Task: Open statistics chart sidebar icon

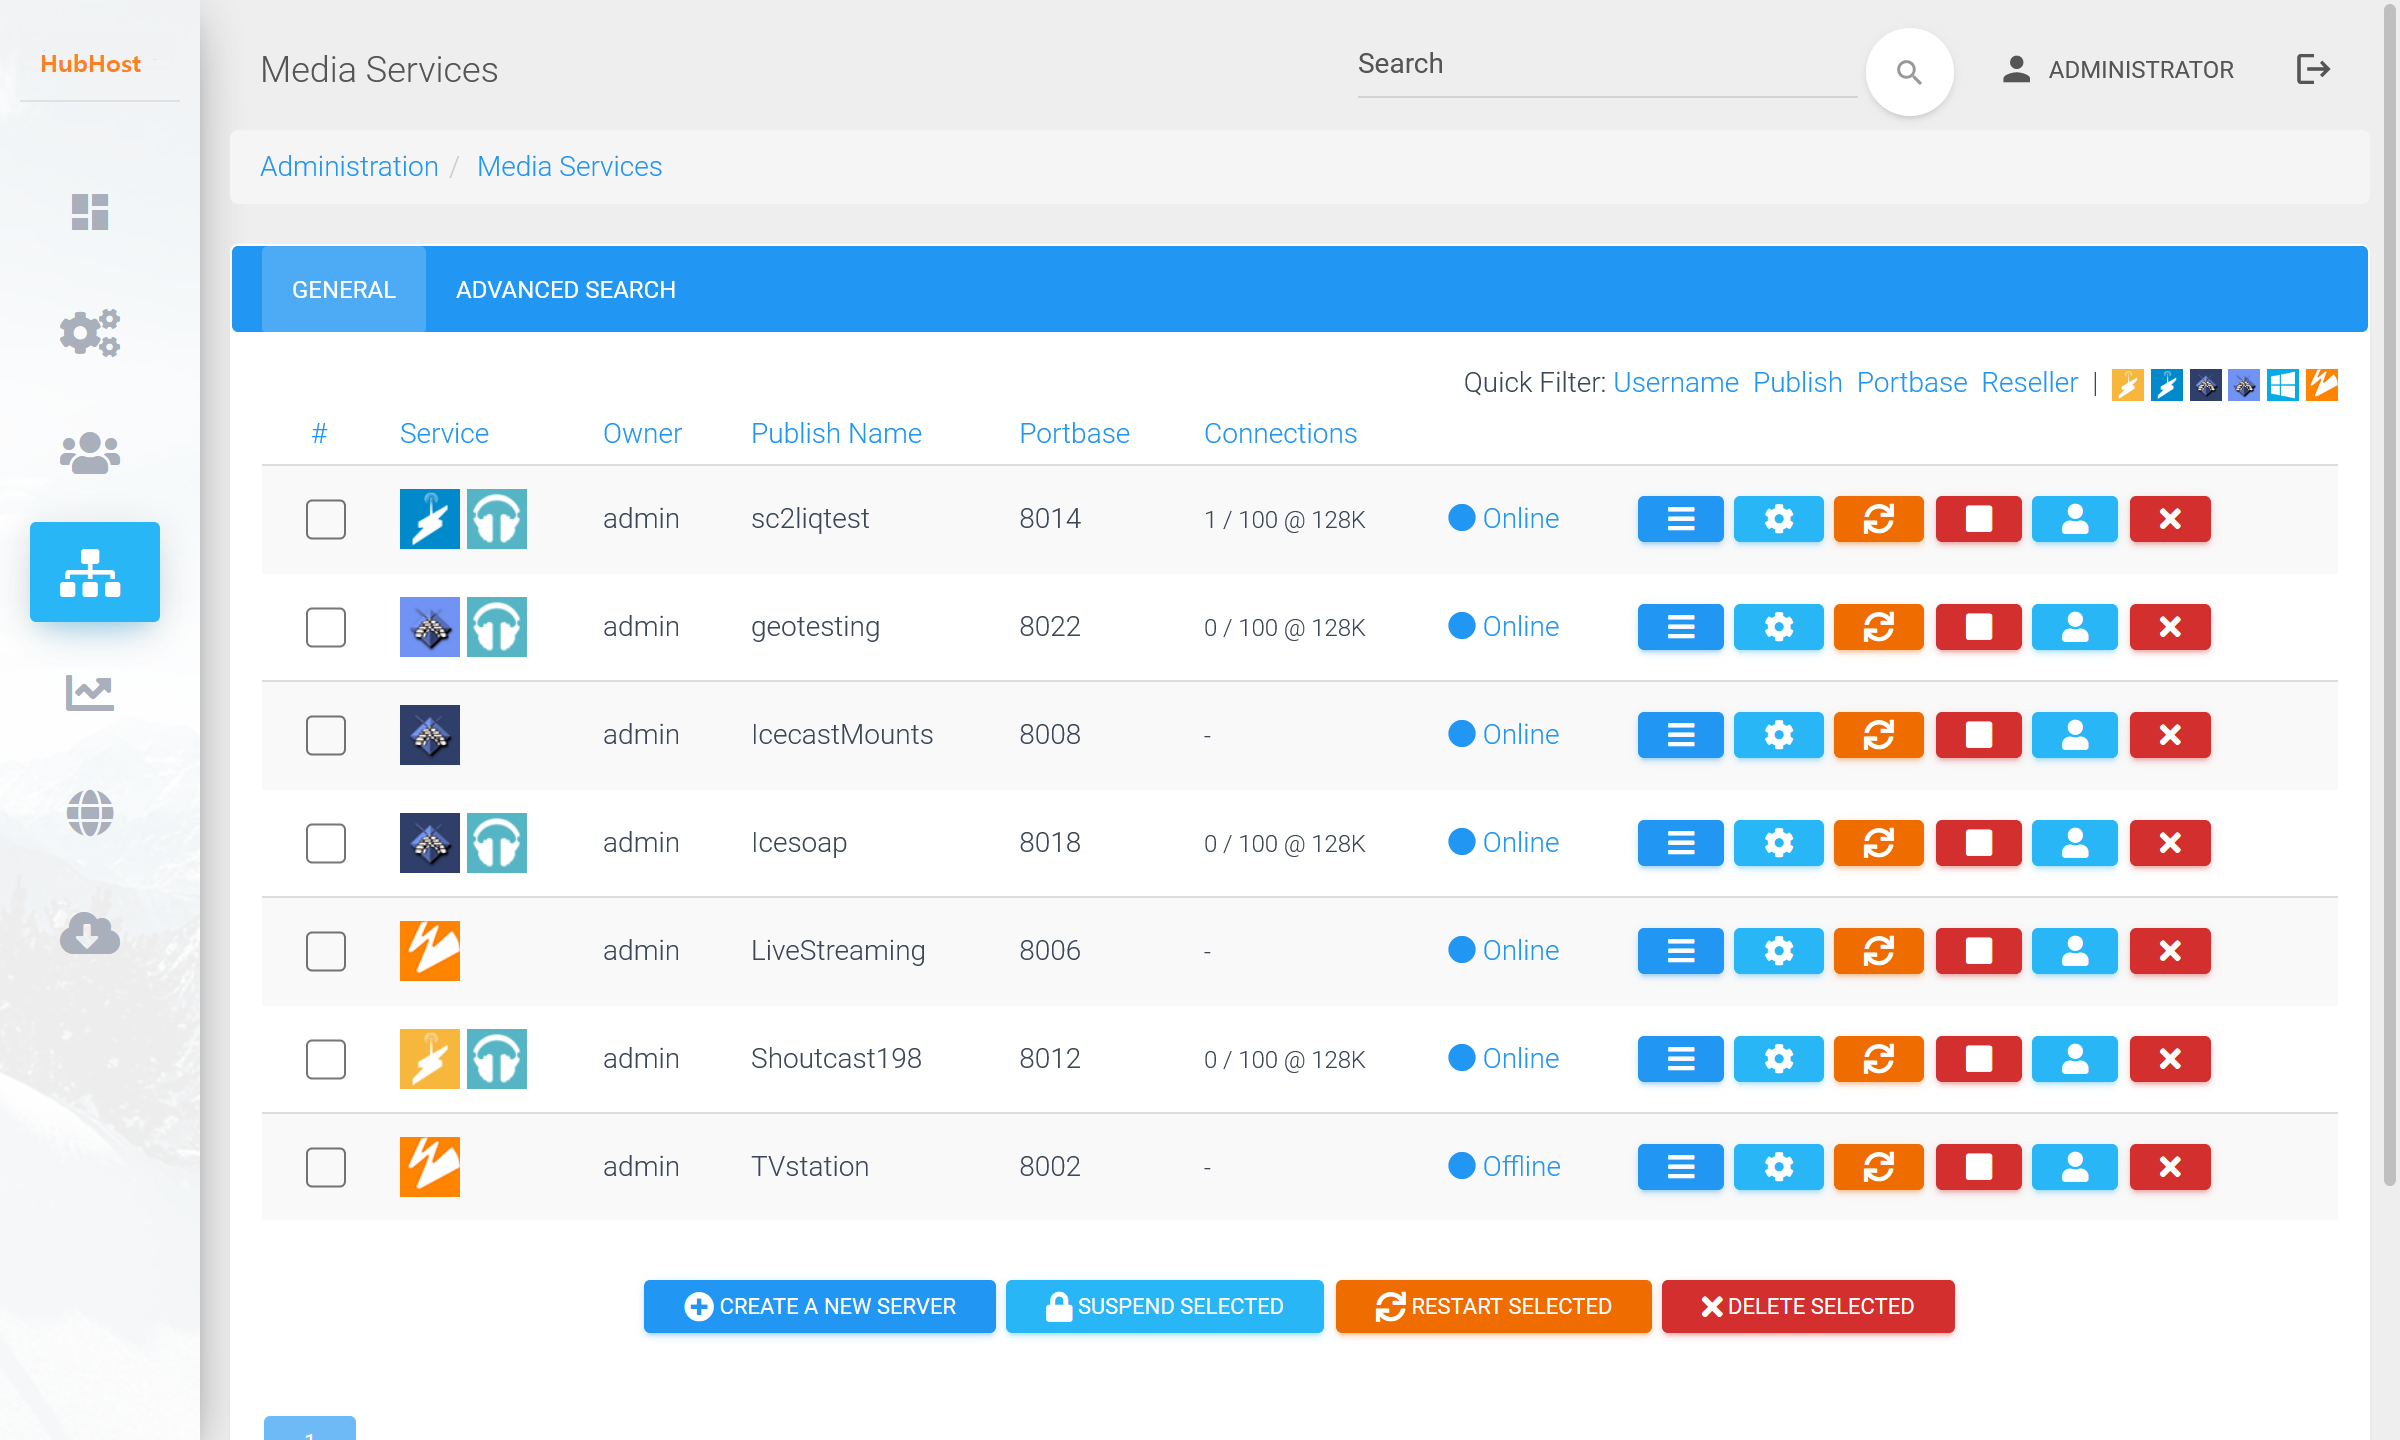Action: coord(90,692)
